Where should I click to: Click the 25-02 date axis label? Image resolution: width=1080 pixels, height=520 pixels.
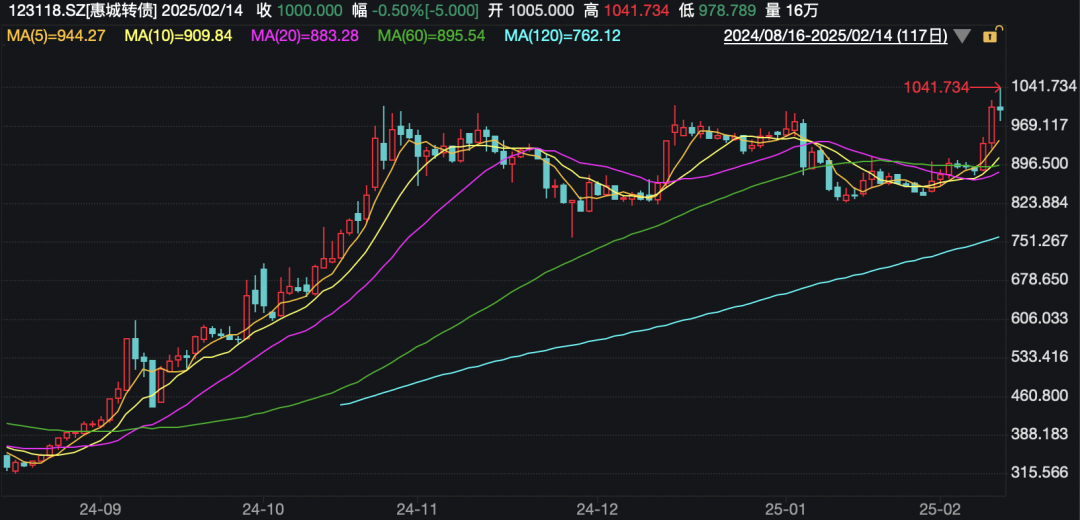[941, 508]
